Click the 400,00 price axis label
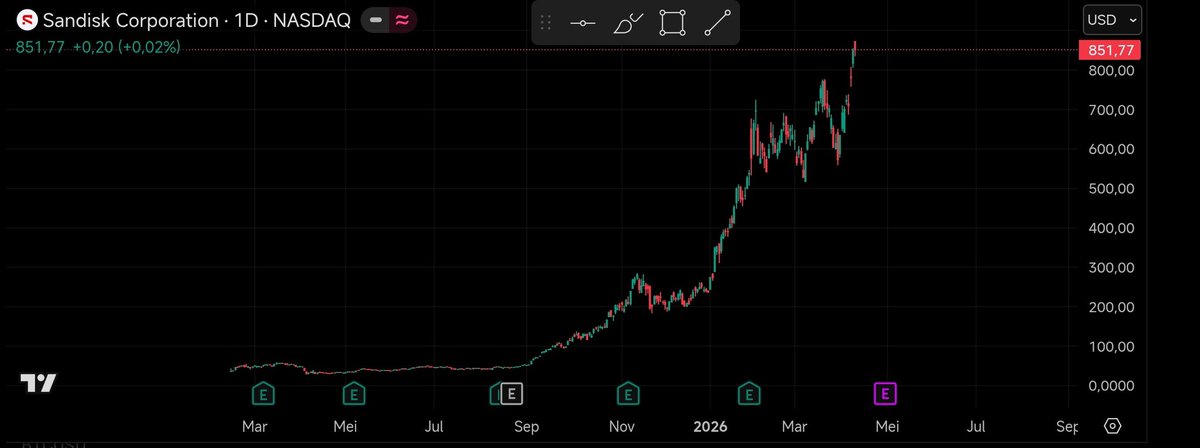This screenshot has height=448, width=1200. 1113,228
